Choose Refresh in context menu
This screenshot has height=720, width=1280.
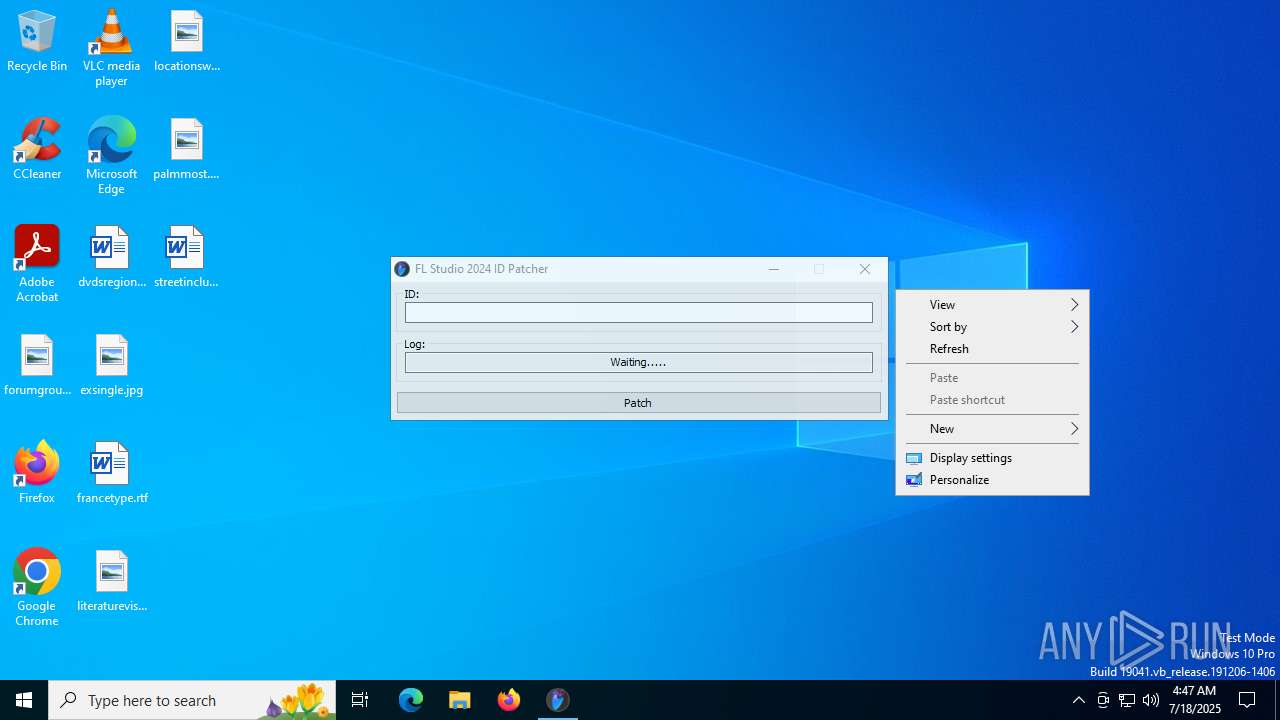point(992,349)
